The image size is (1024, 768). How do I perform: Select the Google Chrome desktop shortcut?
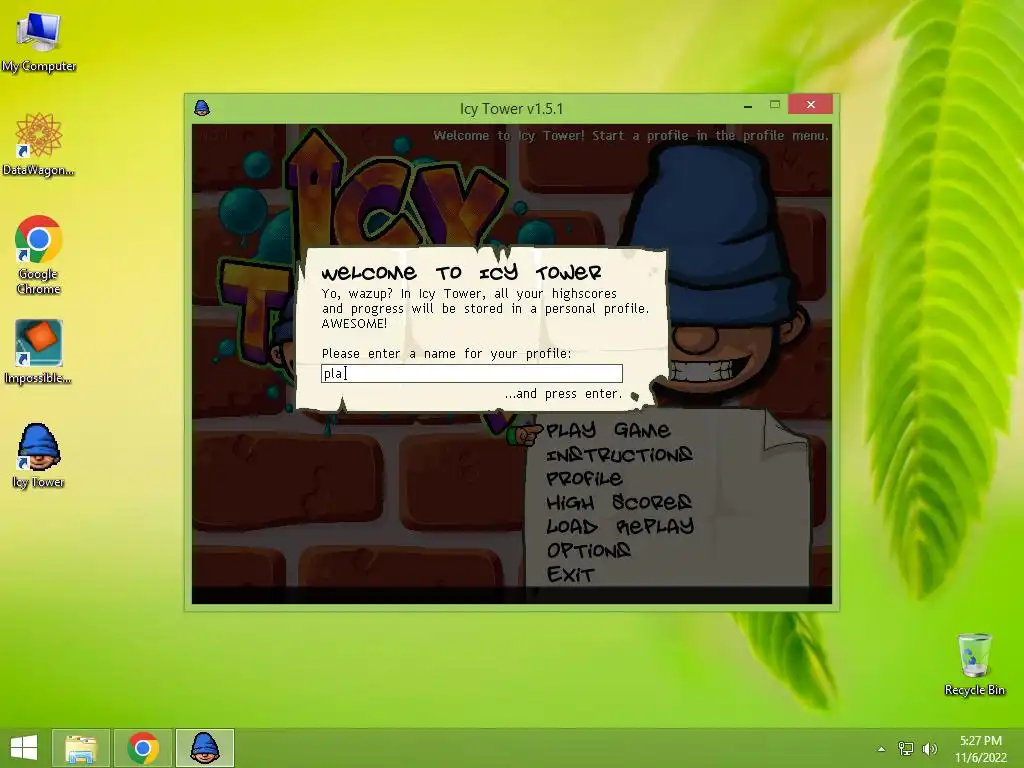(39, 253)
